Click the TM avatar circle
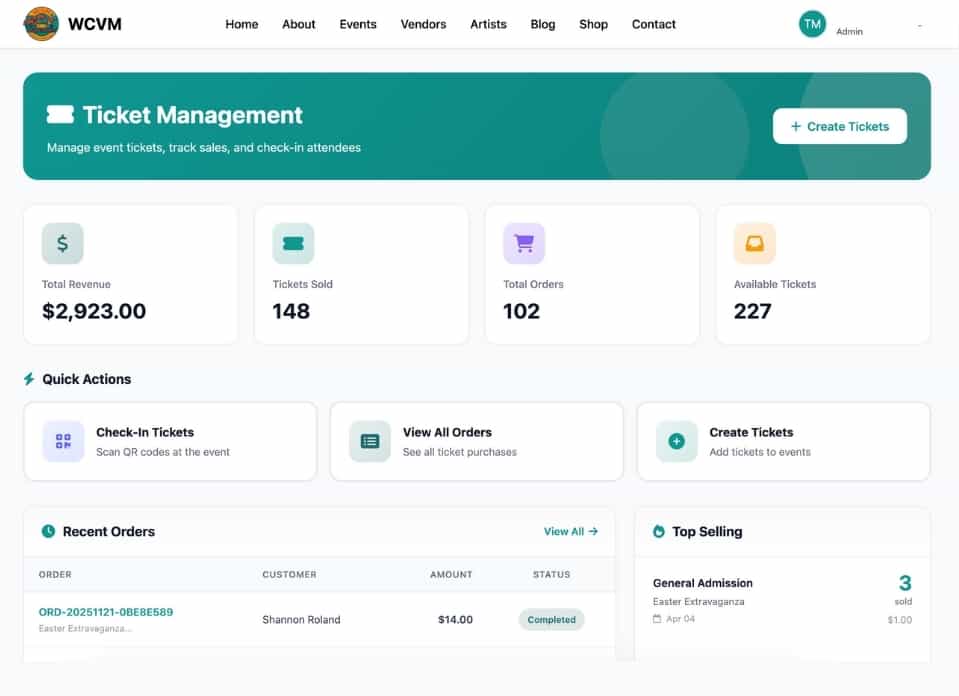This screenshot has height=696, width=959. click(x=812, y=23)
